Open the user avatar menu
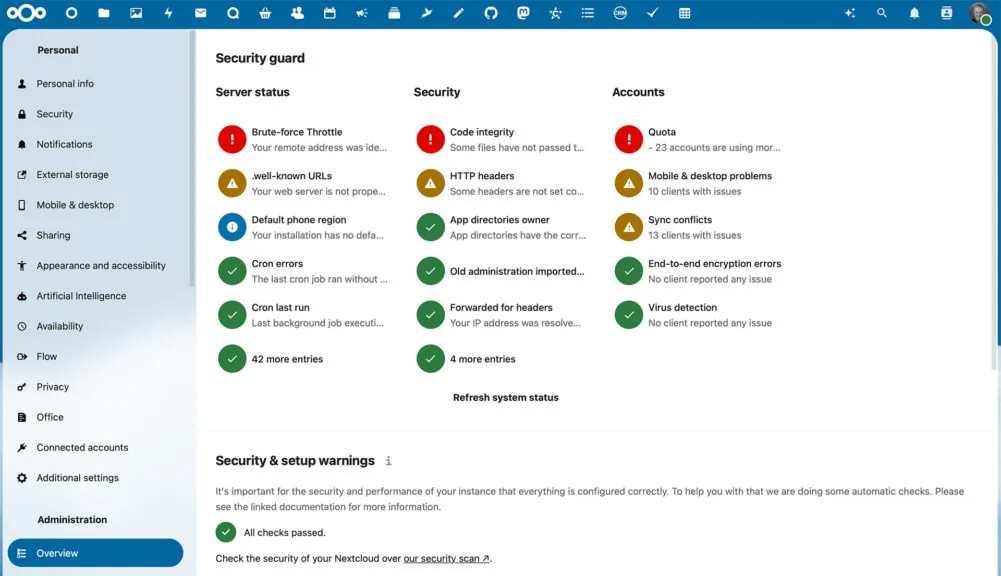The width and height of the screenshot is (1001, 576). (979, 13)
